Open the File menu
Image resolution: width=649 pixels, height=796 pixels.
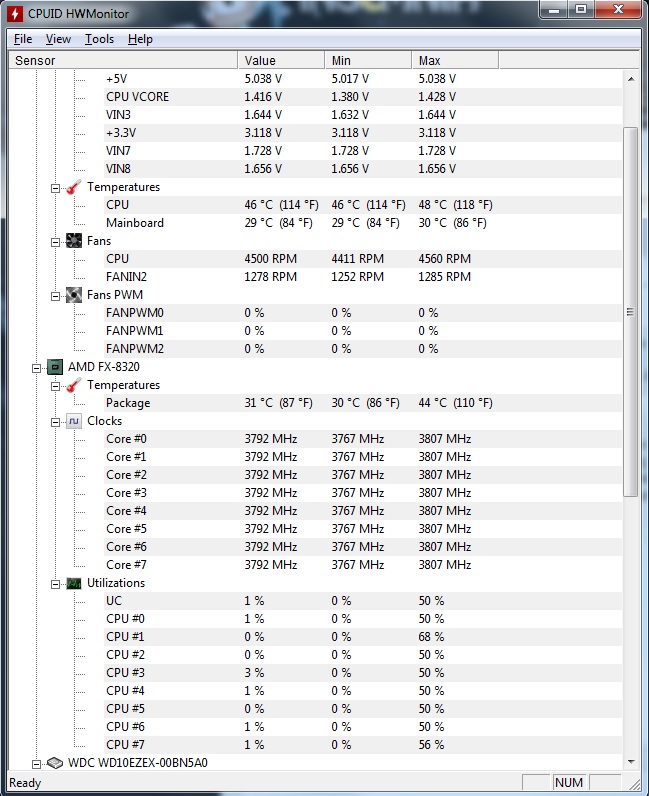click(23, 39)
